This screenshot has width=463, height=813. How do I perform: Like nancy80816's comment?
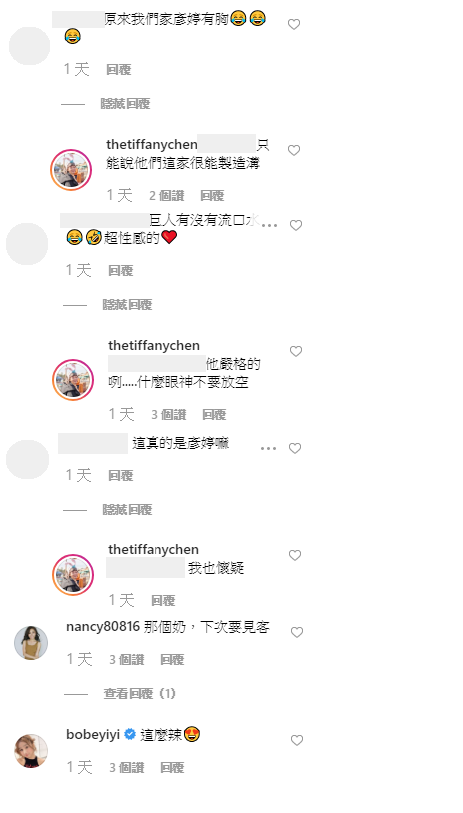[x=297, y=633]
